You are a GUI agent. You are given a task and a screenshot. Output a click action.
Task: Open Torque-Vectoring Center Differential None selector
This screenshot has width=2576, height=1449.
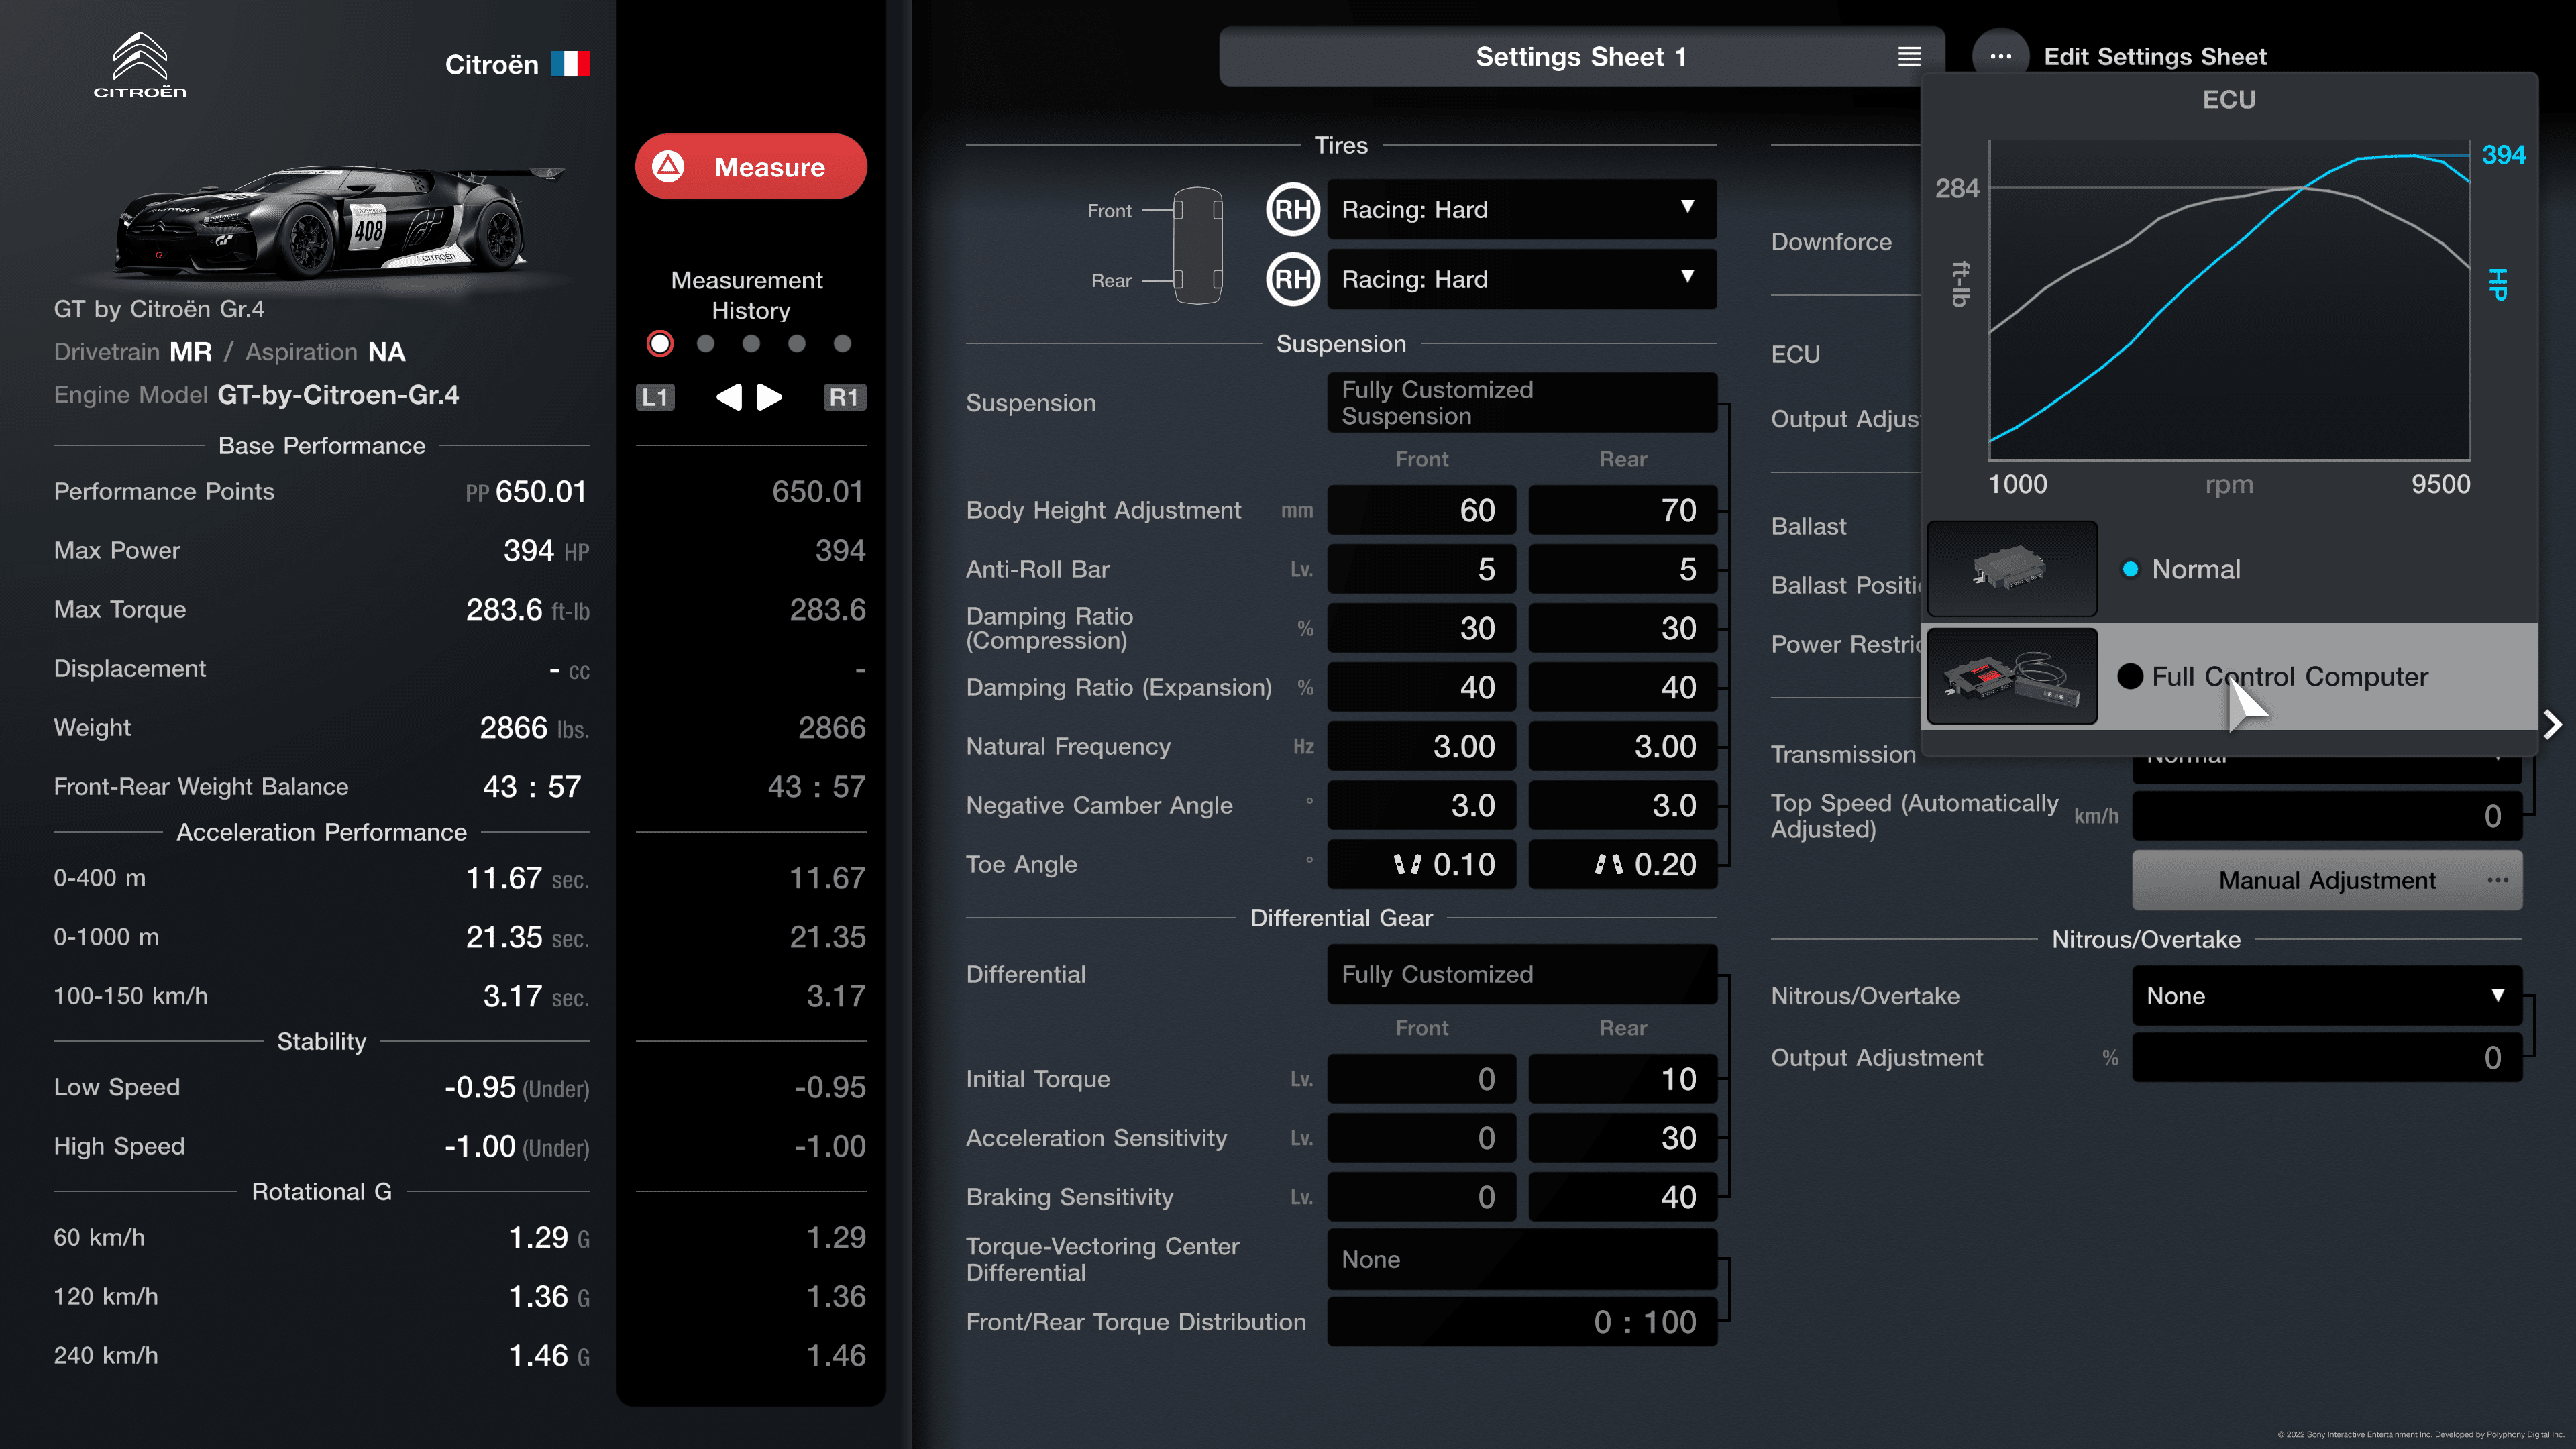coord(1521,1259)
